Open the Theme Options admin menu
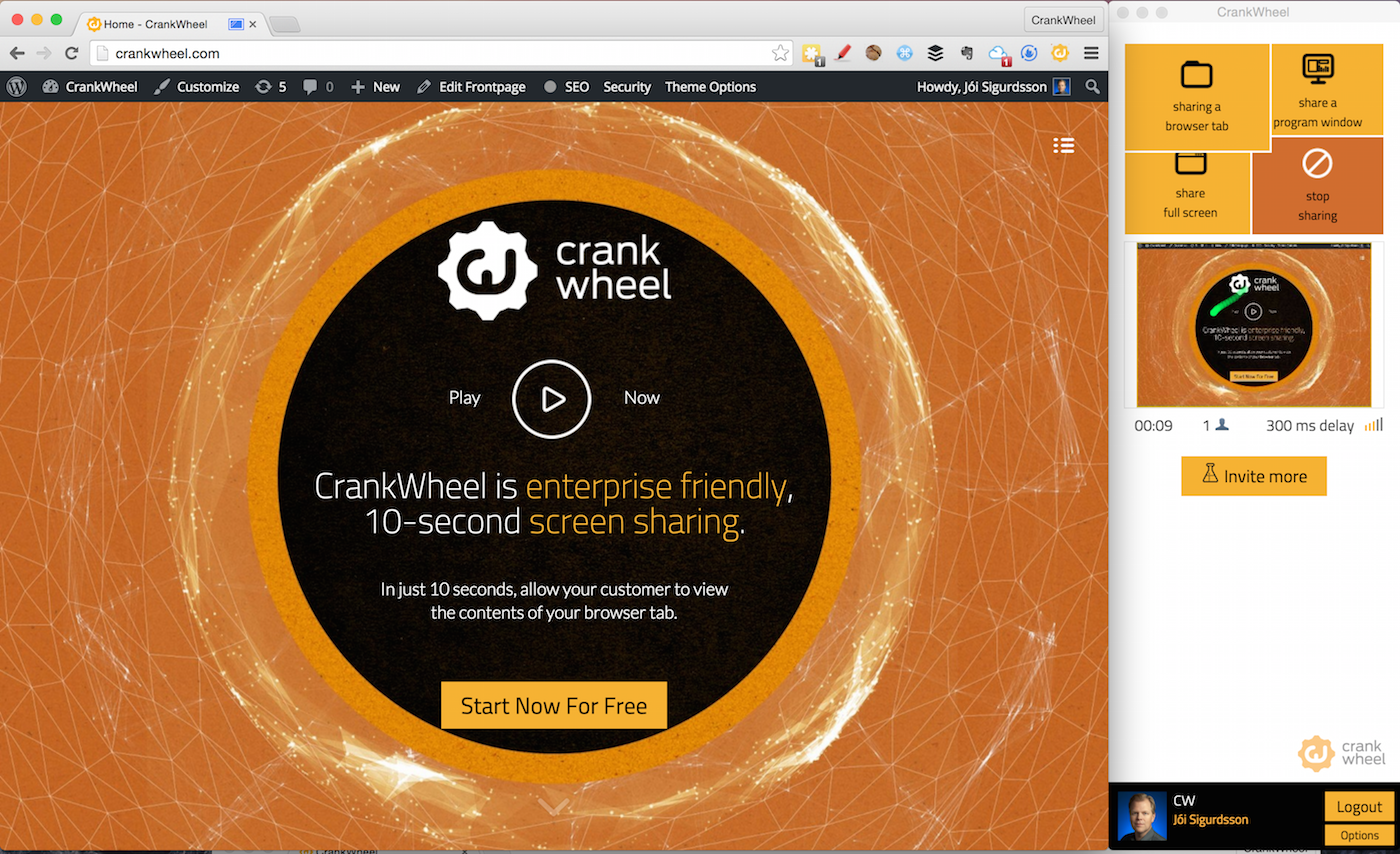The width and height of the screenshot is (1400, 854). click(710, 87)
